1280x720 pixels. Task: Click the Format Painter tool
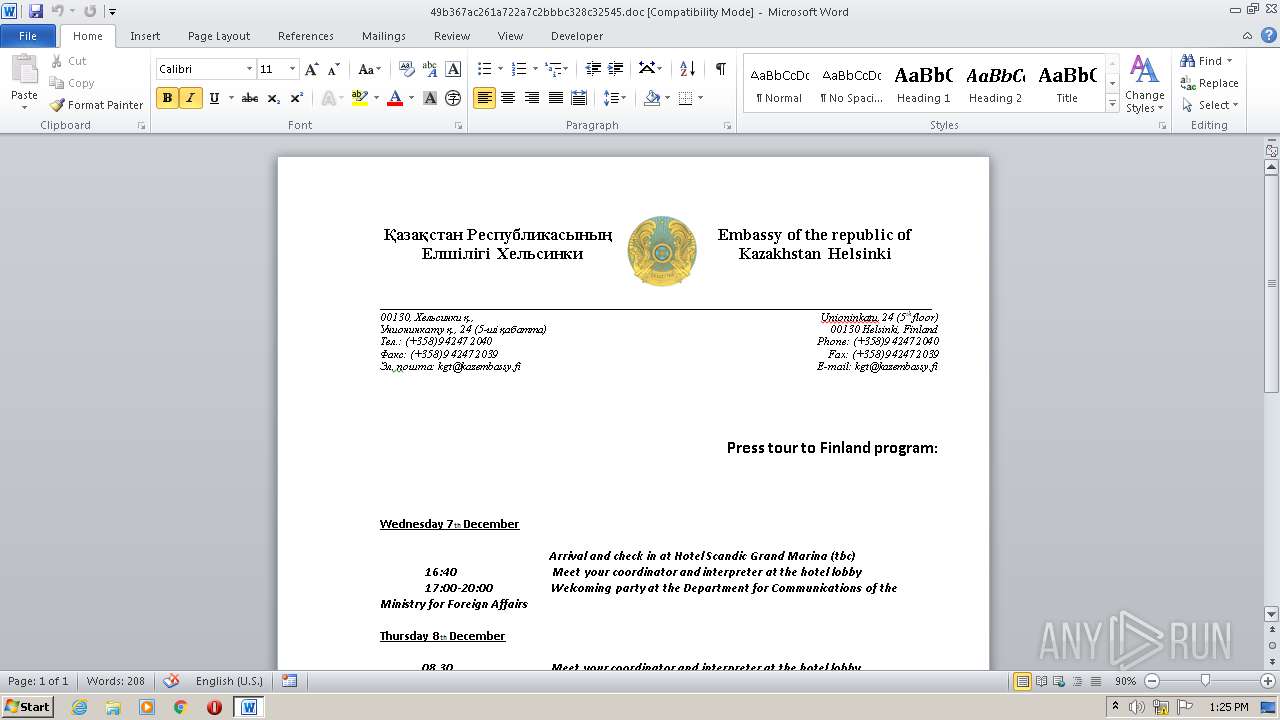click(x=96, y=105)
